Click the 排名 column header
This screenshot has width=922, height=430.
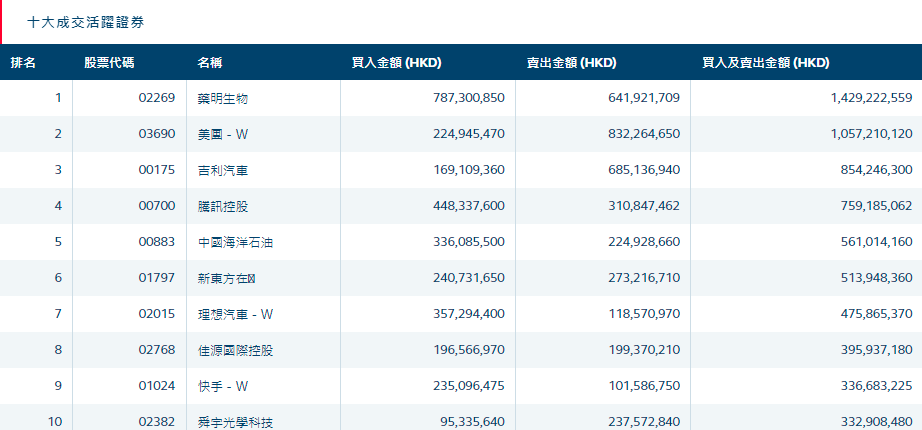[x=23, y=63]
